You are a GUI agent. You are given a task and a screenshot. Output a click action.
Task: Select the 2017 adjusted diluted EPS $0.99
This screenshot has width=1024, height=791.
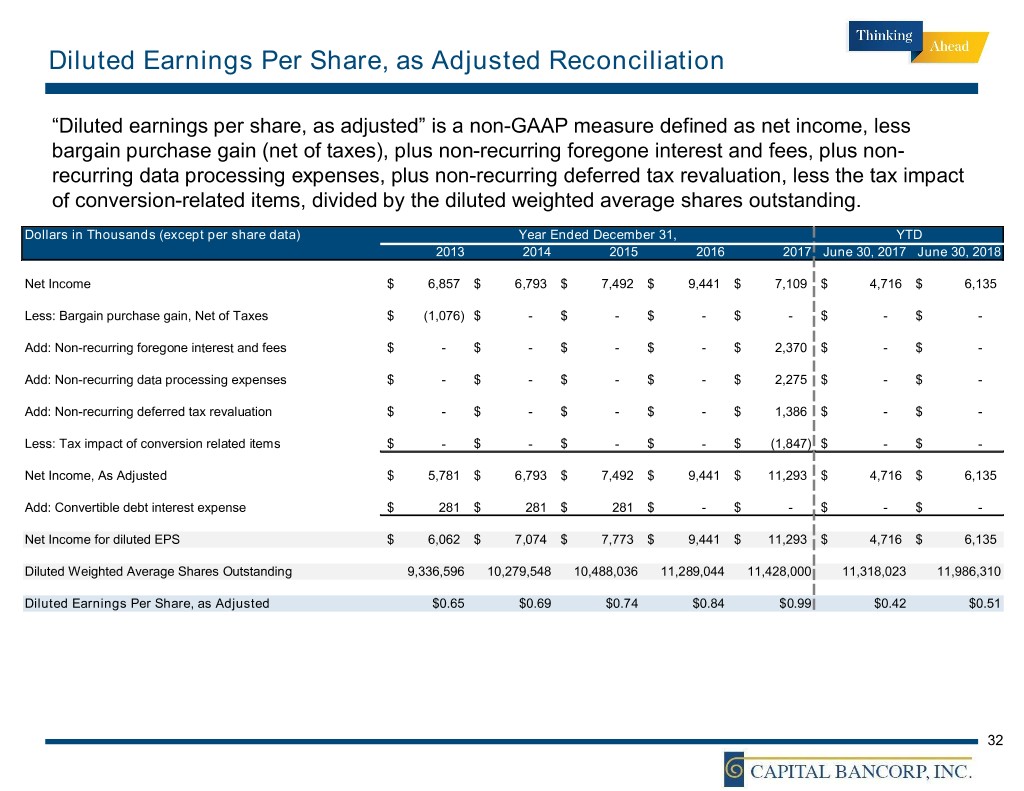click(x=792, y=603)
